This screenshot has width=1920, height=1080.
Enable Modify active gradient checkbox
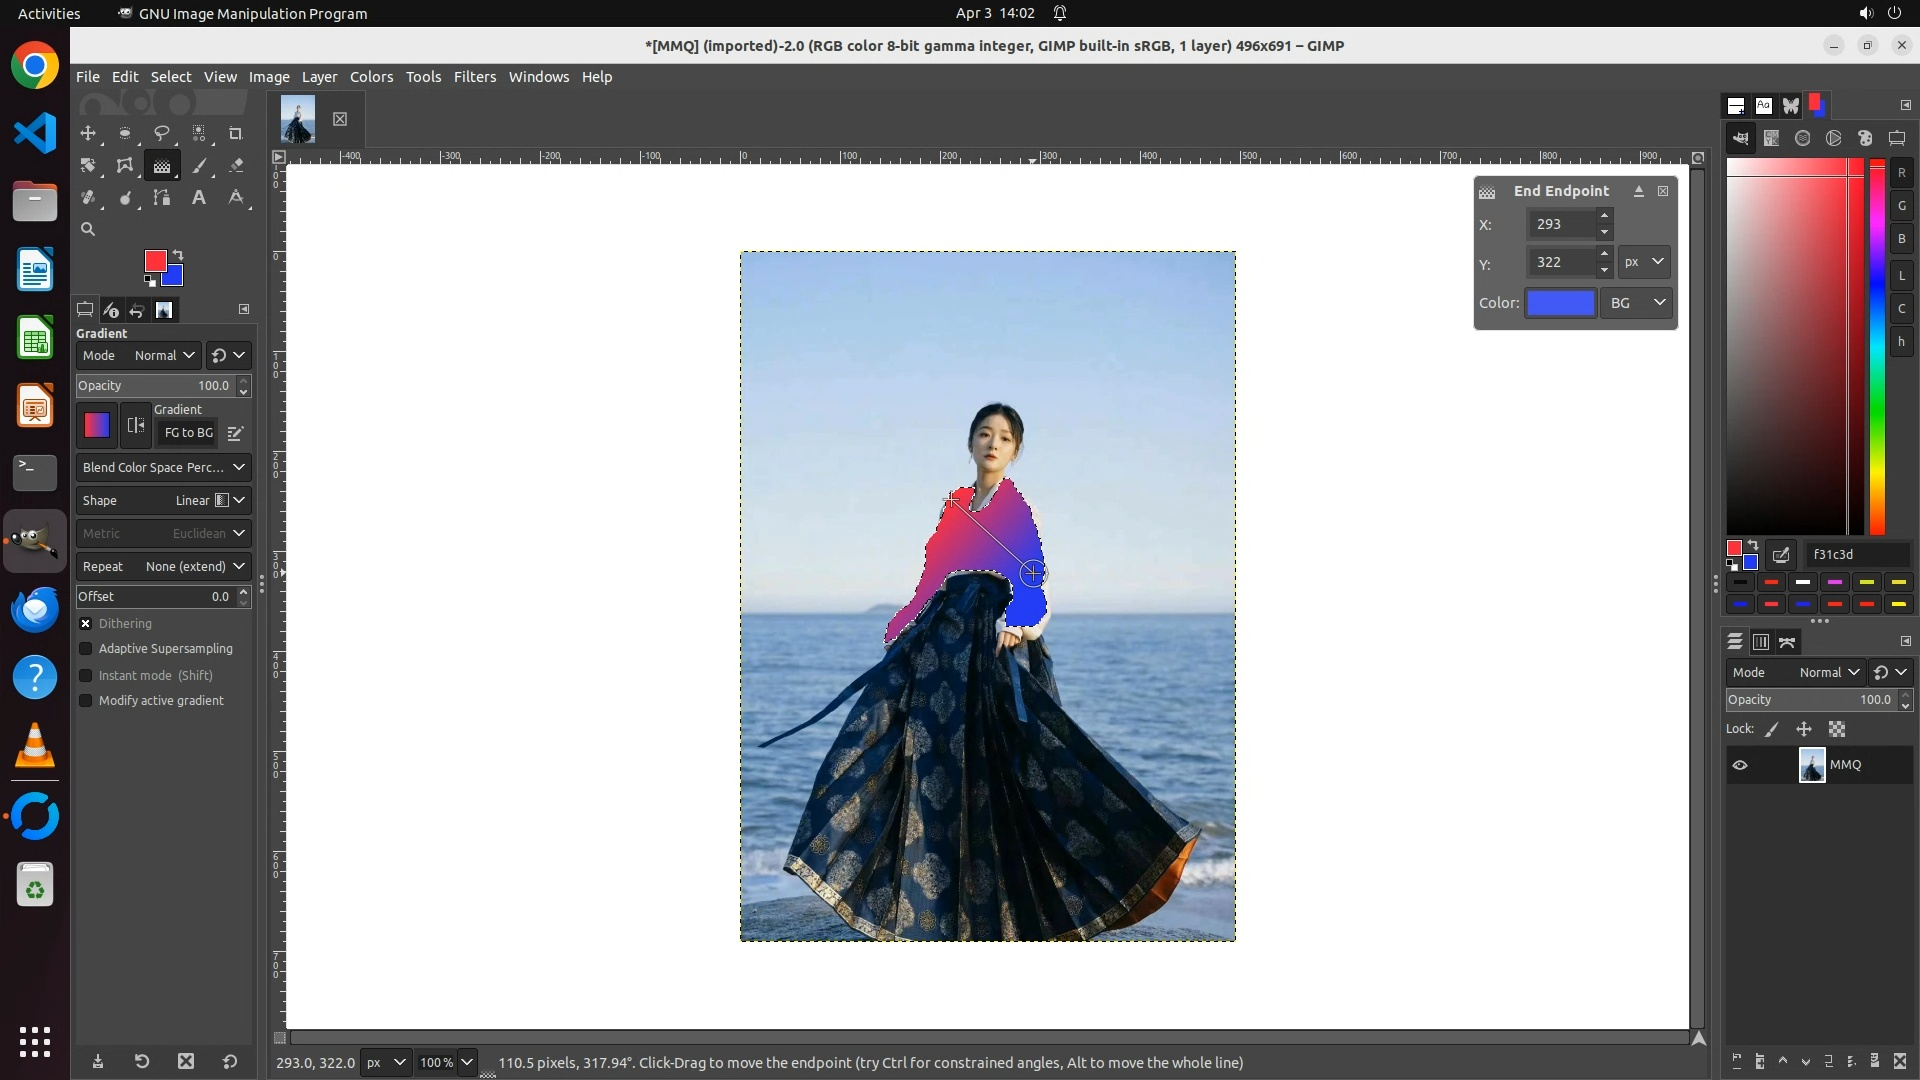[x=86, y=701]
